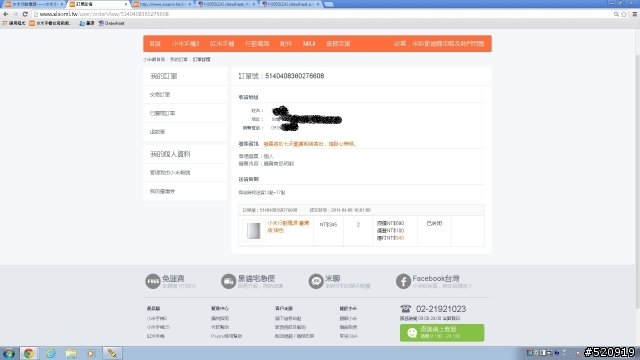Click the power bank product thumbnail

click(x=253, y=231)
